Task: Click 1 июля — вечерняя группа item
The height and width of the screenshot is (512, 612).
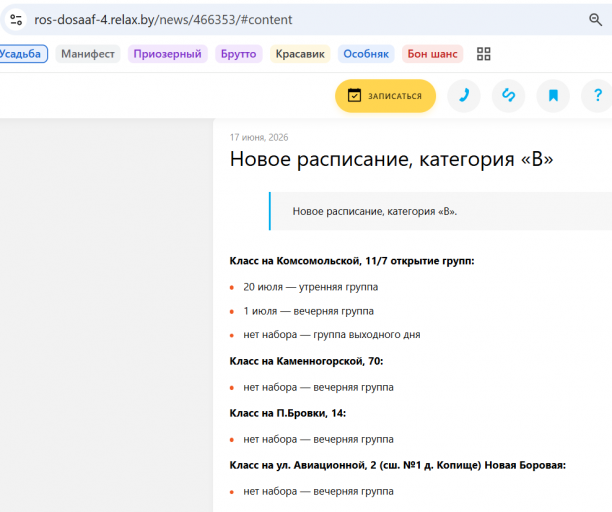Action: click(308, 311)
